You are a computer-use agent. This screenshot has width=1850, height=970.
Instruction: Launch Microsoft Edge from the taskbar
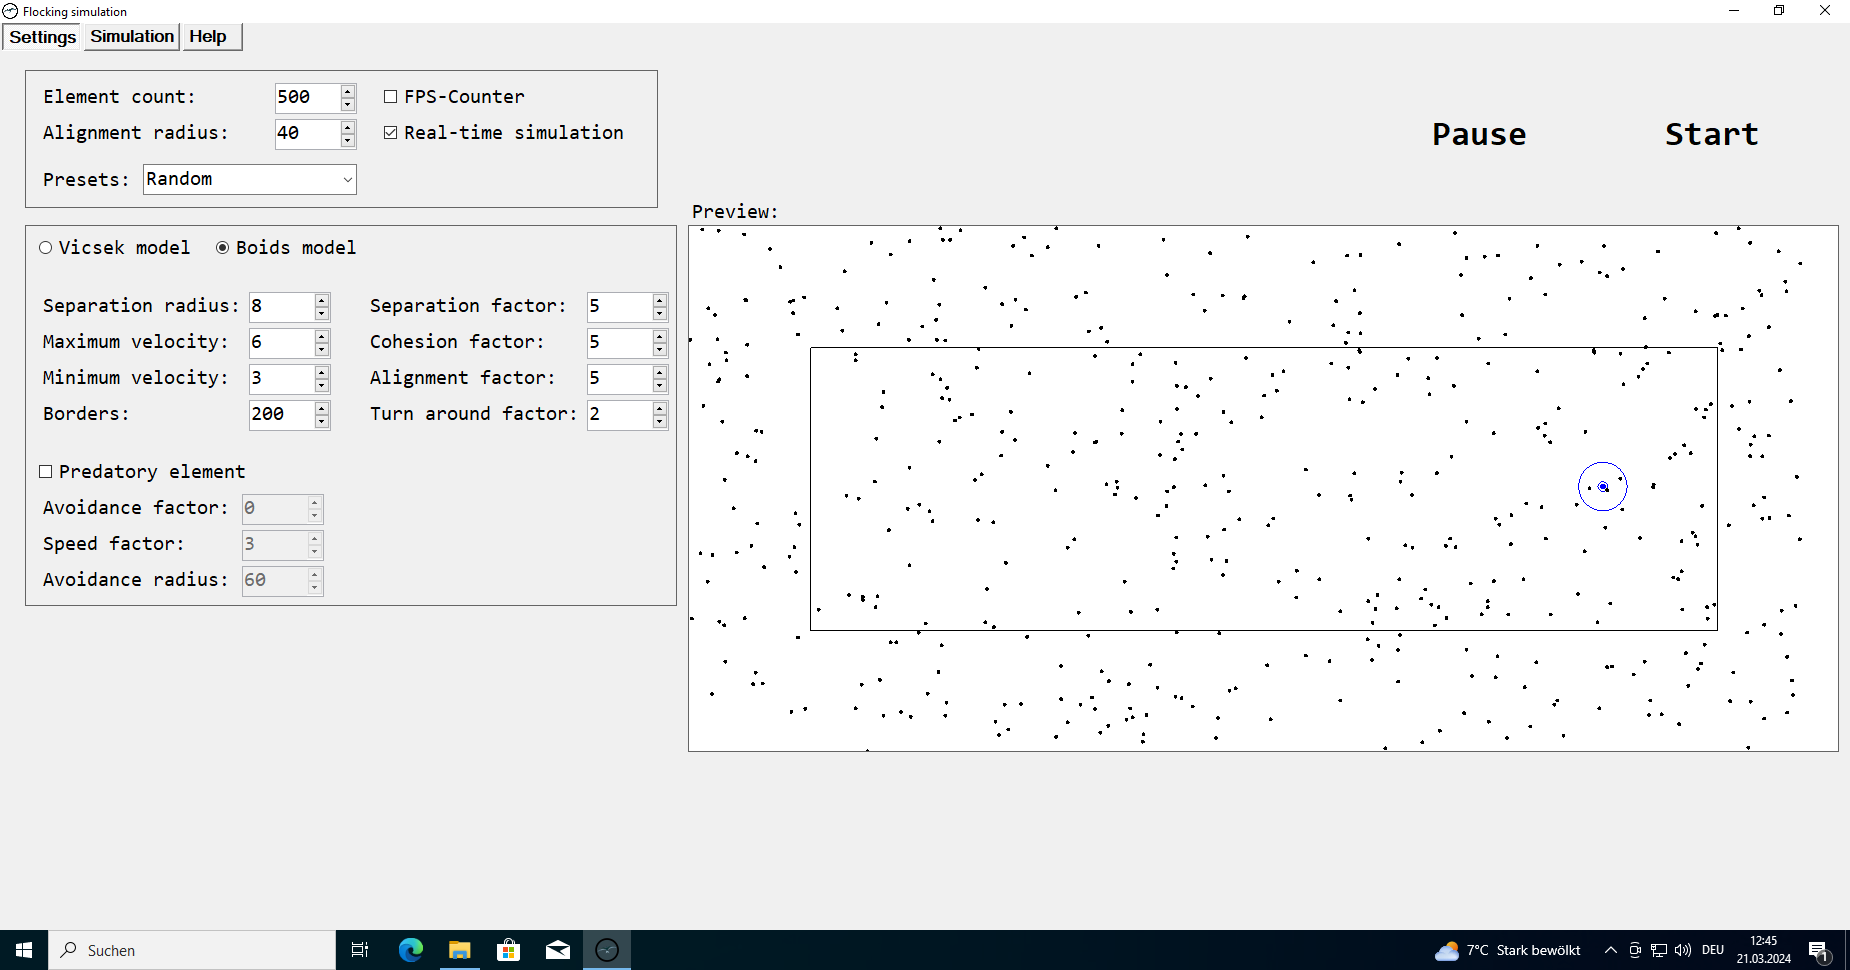(410, 950)
